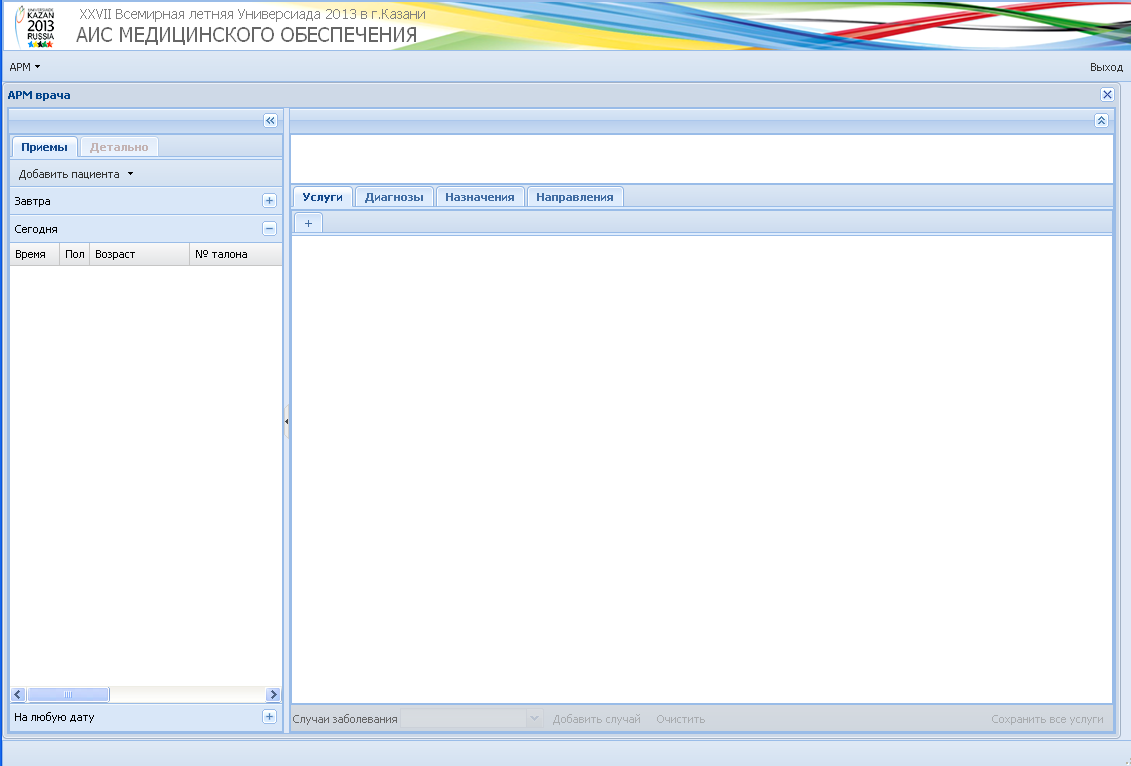Switch to the Приемы tab
This screenshot has height=766, width=1131.
[x=44, y=146]
